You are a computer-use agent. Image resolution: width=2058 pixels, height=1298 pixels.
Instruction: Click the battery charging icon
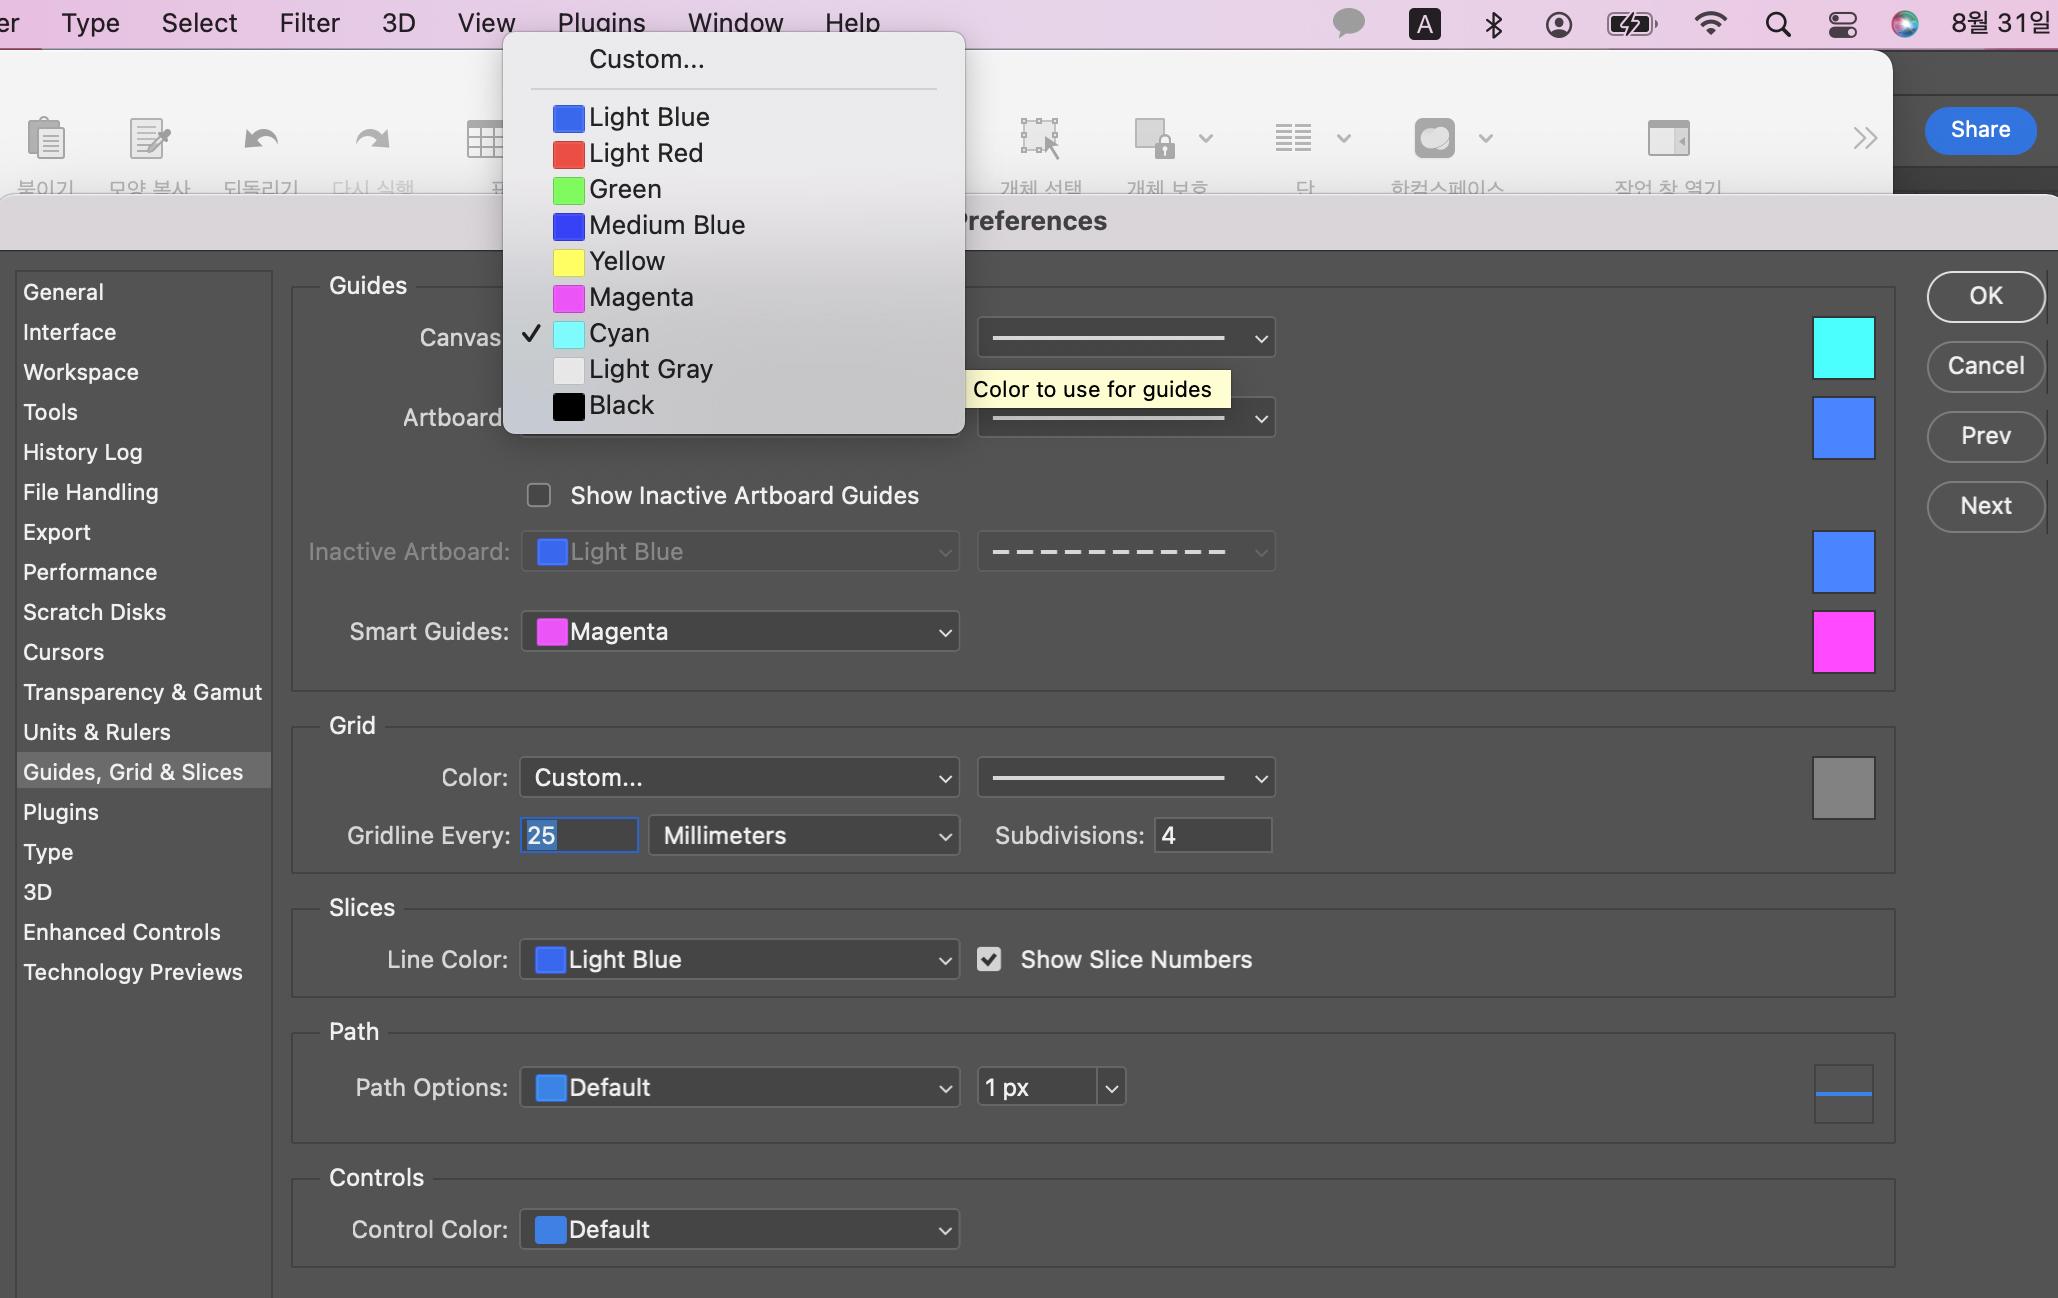[x=1632, y=23]
